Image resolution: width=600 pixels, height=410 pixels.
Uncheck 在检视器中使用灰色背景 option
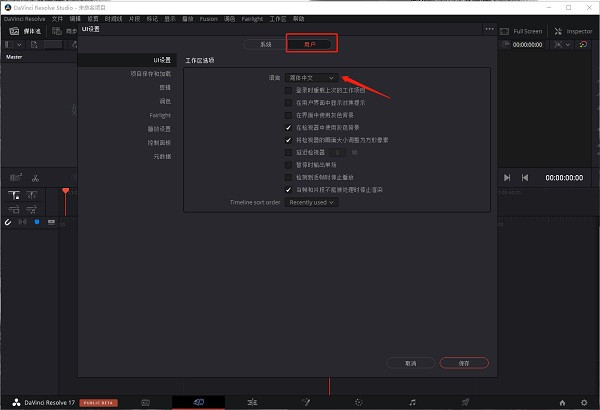289,127
